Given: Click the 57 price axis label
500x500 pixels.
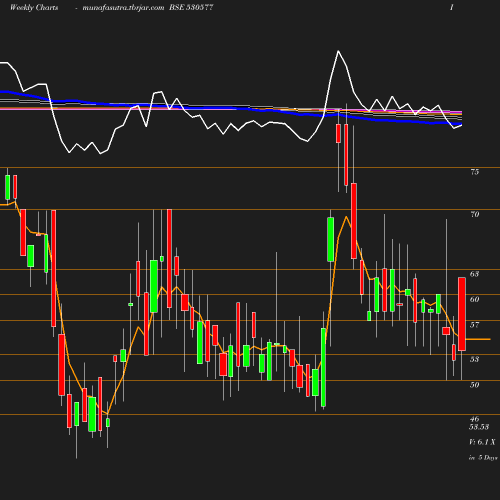Looking at the screenshot, I should [x=474, y=325].
